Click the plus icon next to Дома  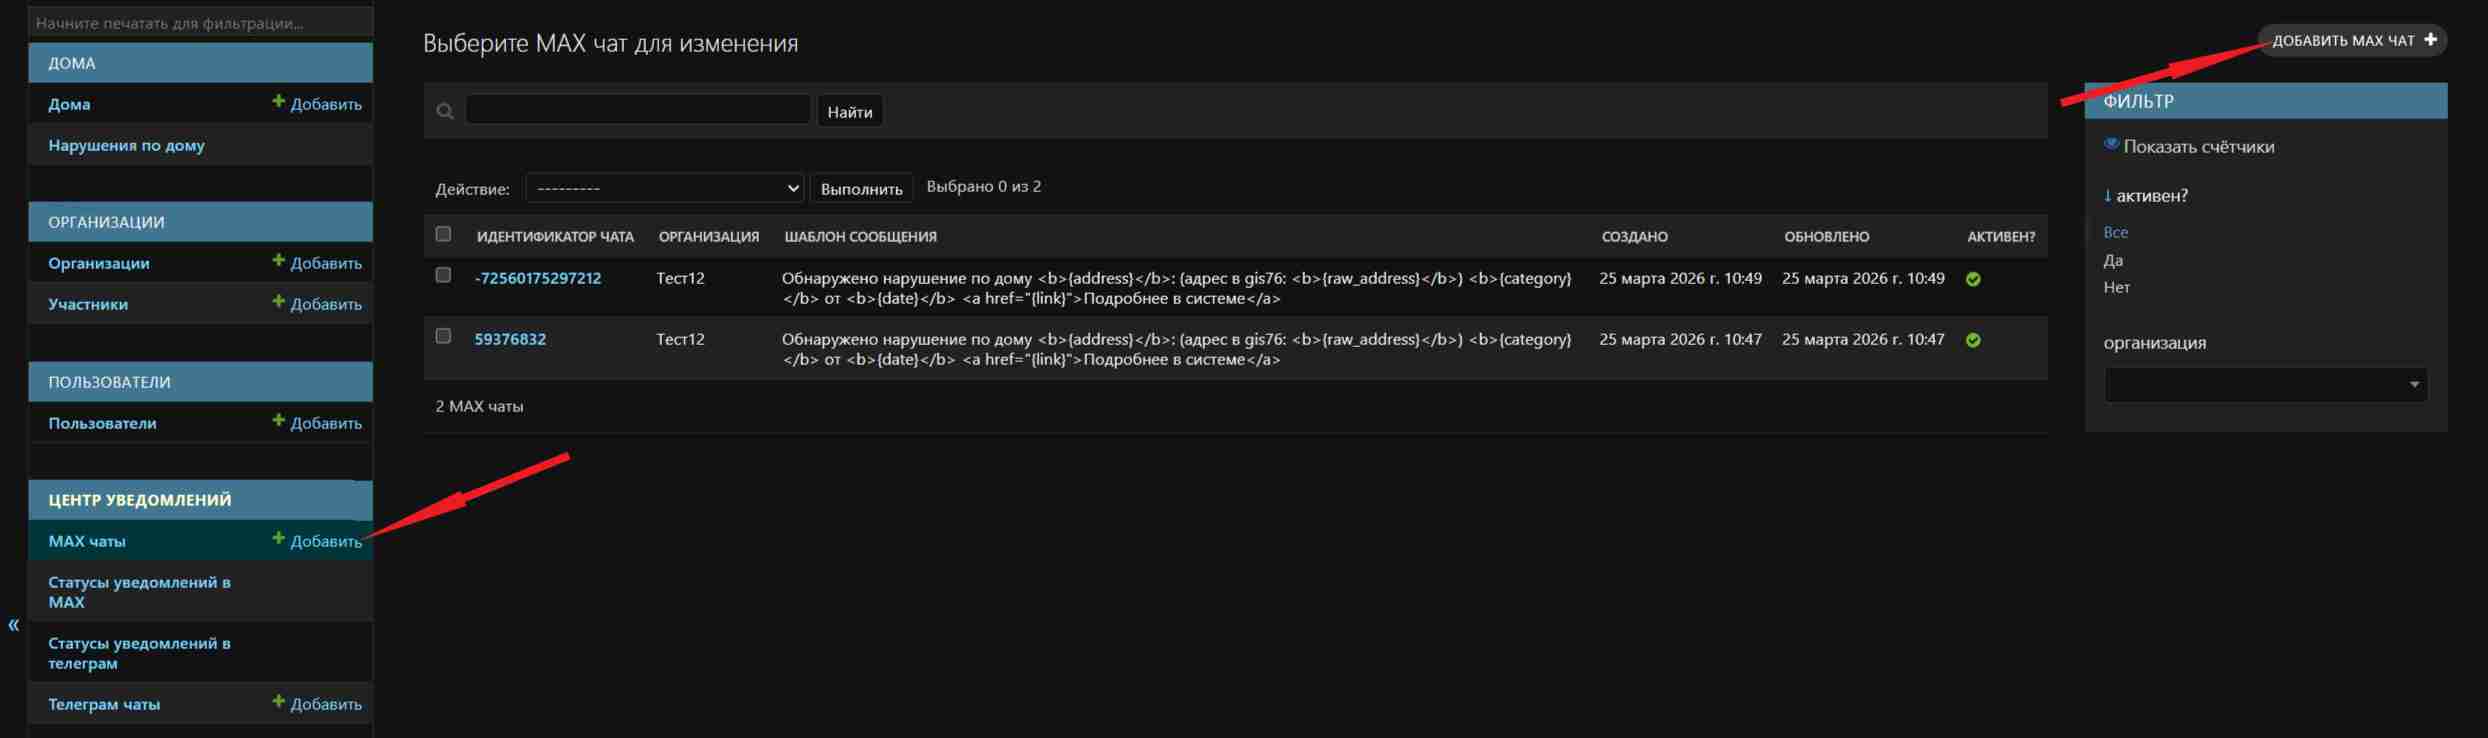[278, 102]
